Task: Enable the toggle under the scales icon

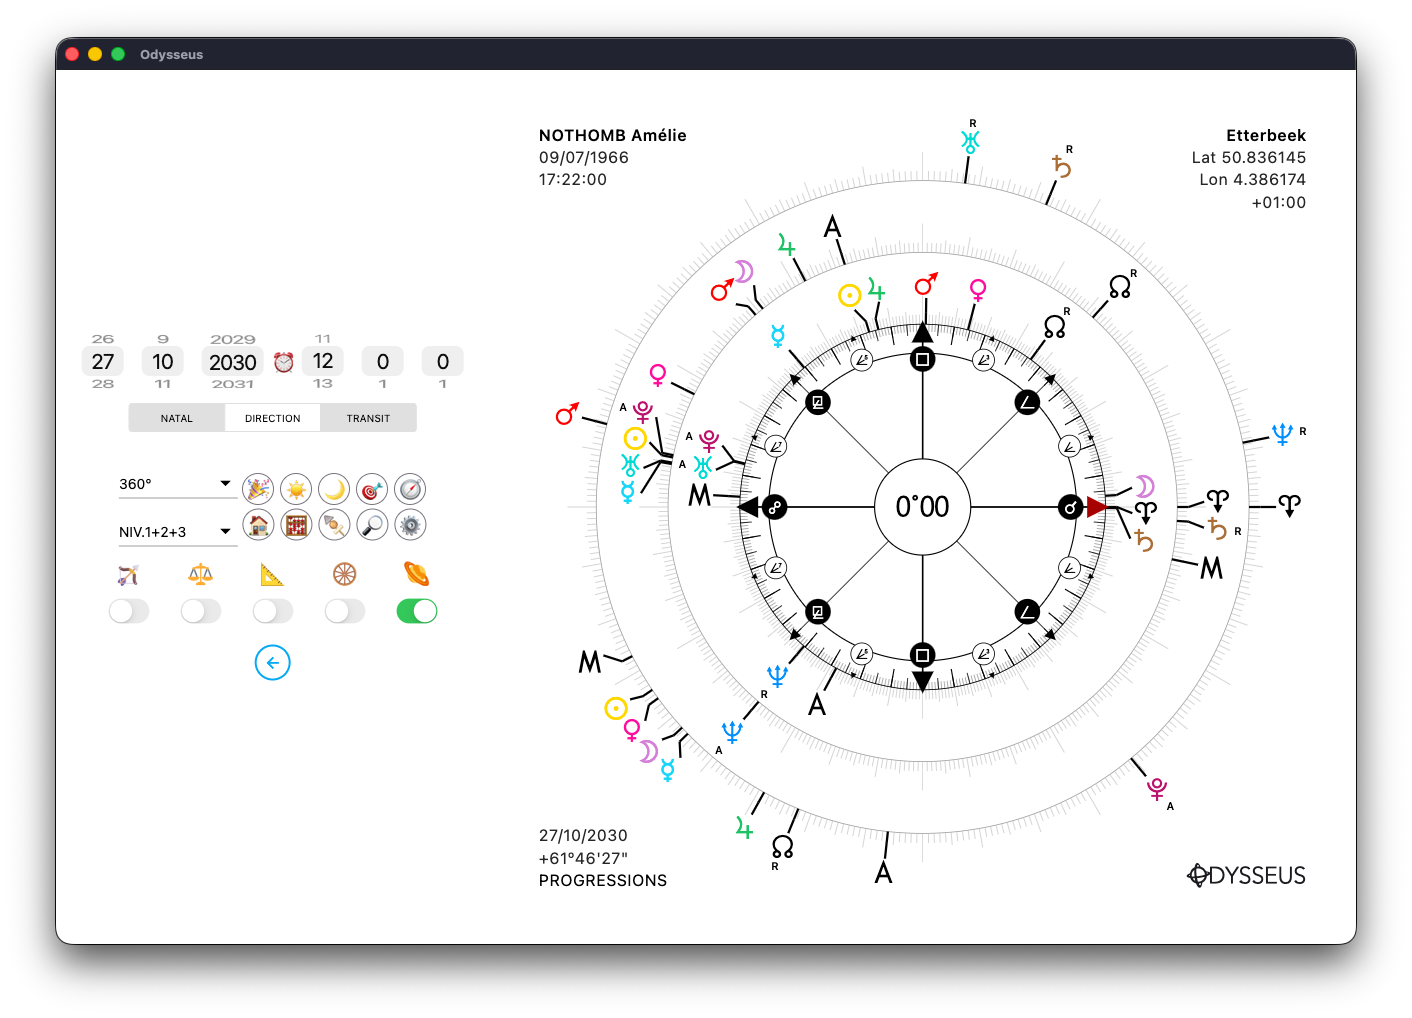Action: click(201, 611)
